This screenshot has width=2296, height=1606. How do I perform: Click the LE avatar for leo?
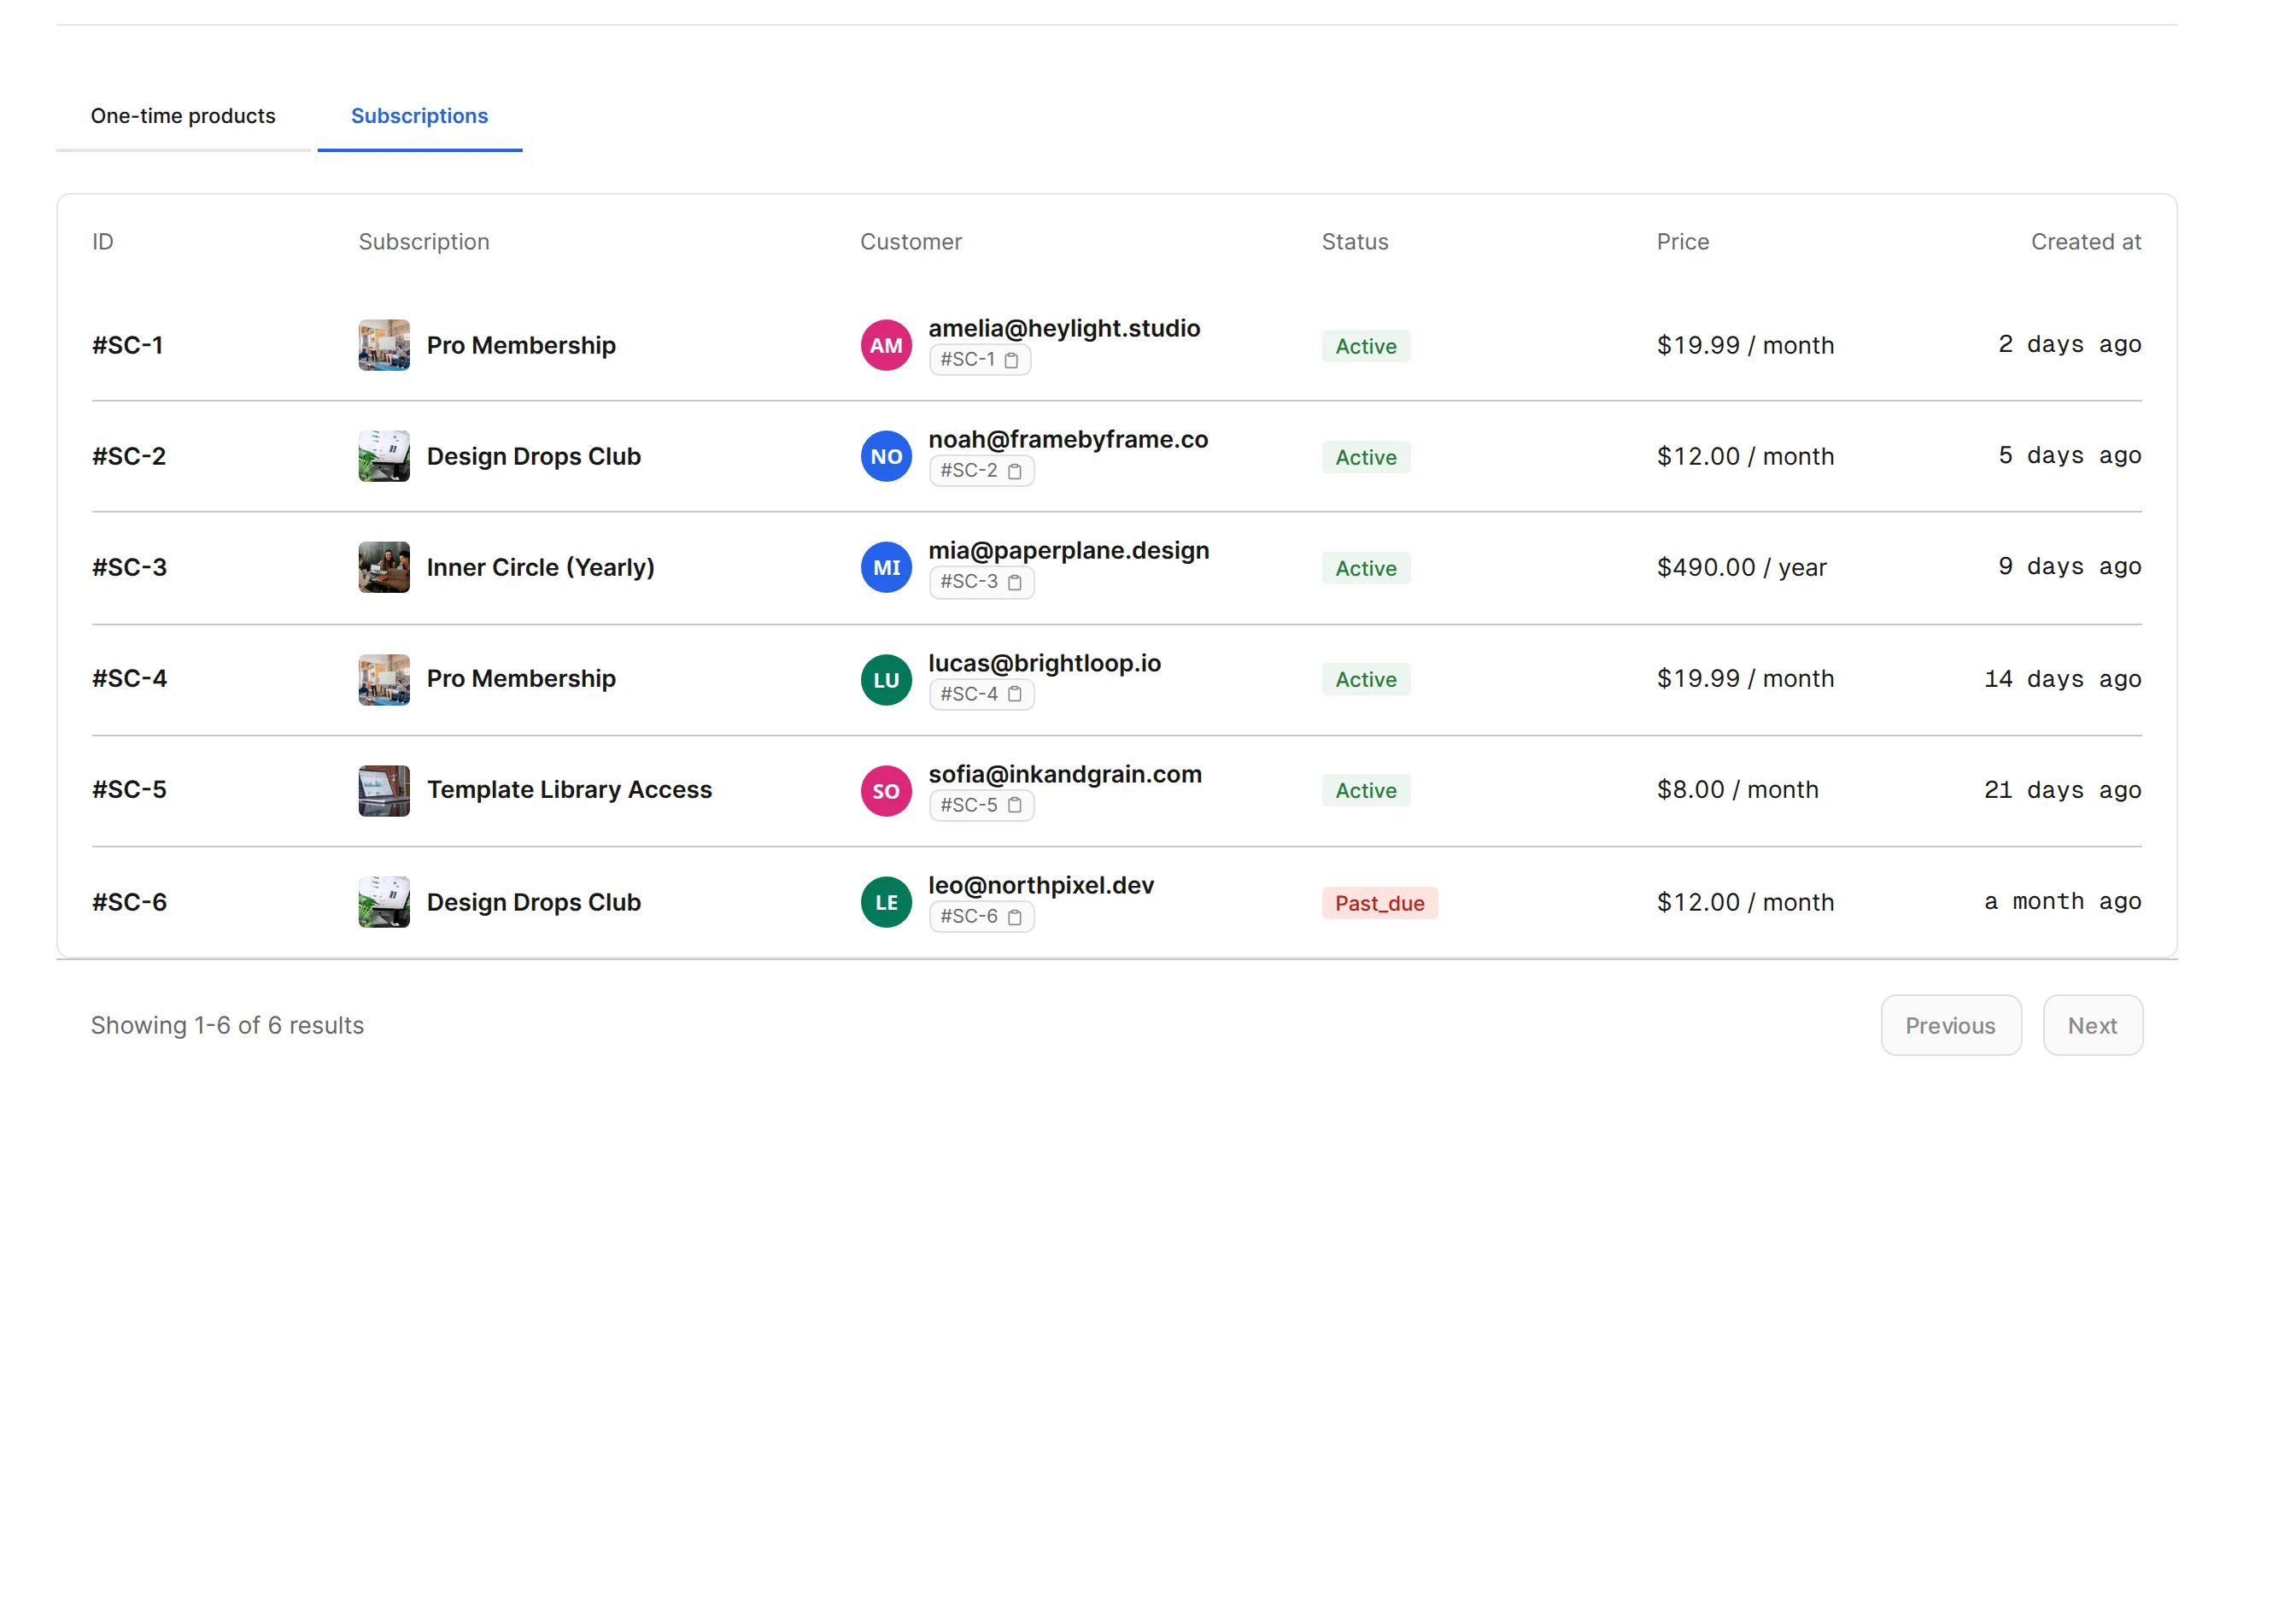click(x=886, y=902)
